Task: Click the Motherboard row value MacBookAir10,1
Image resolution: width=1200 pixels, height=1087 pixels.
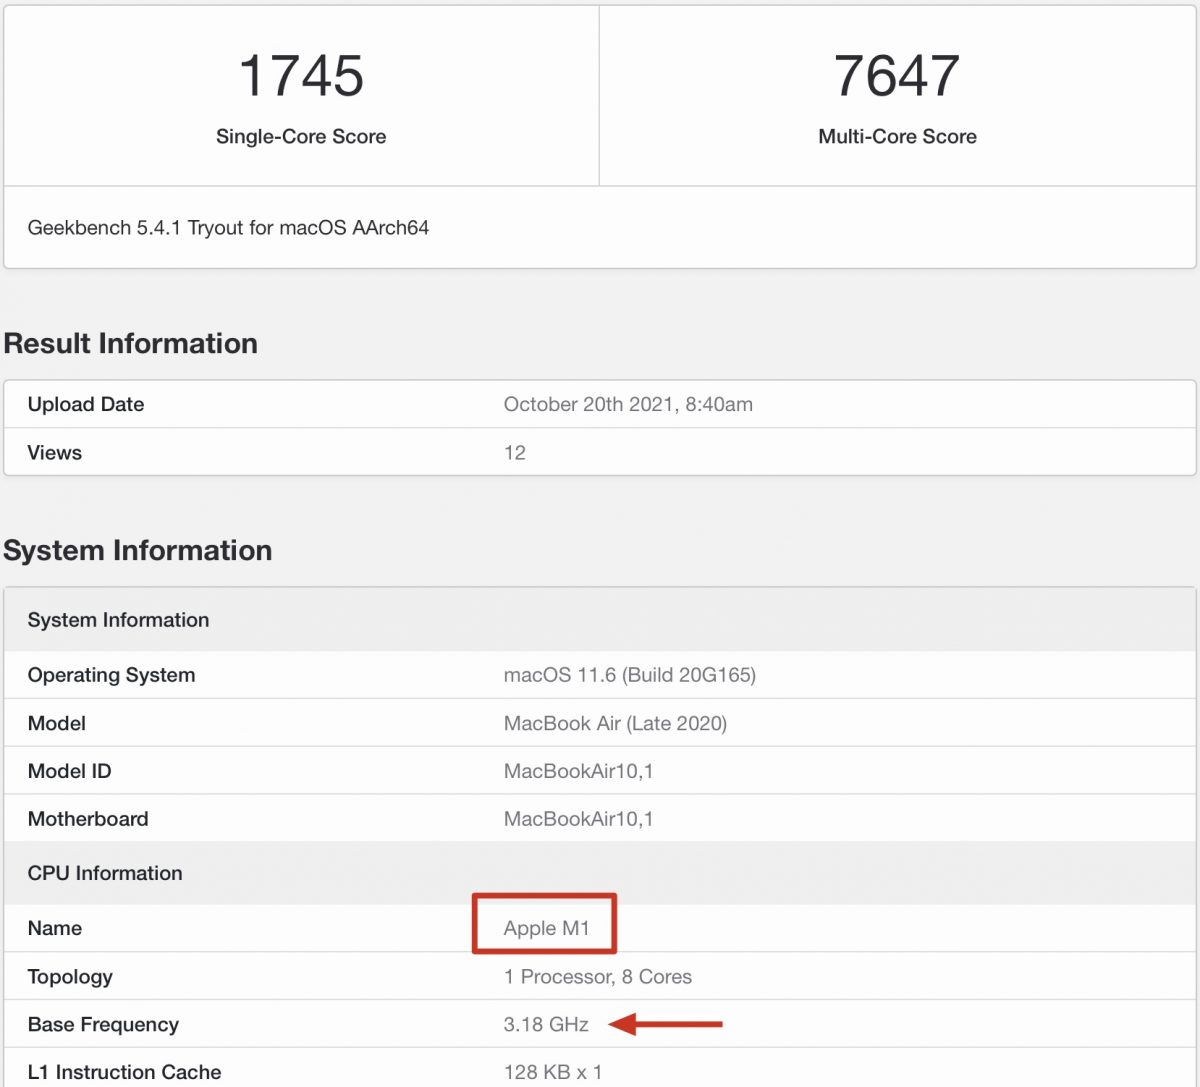Action: 578,819
